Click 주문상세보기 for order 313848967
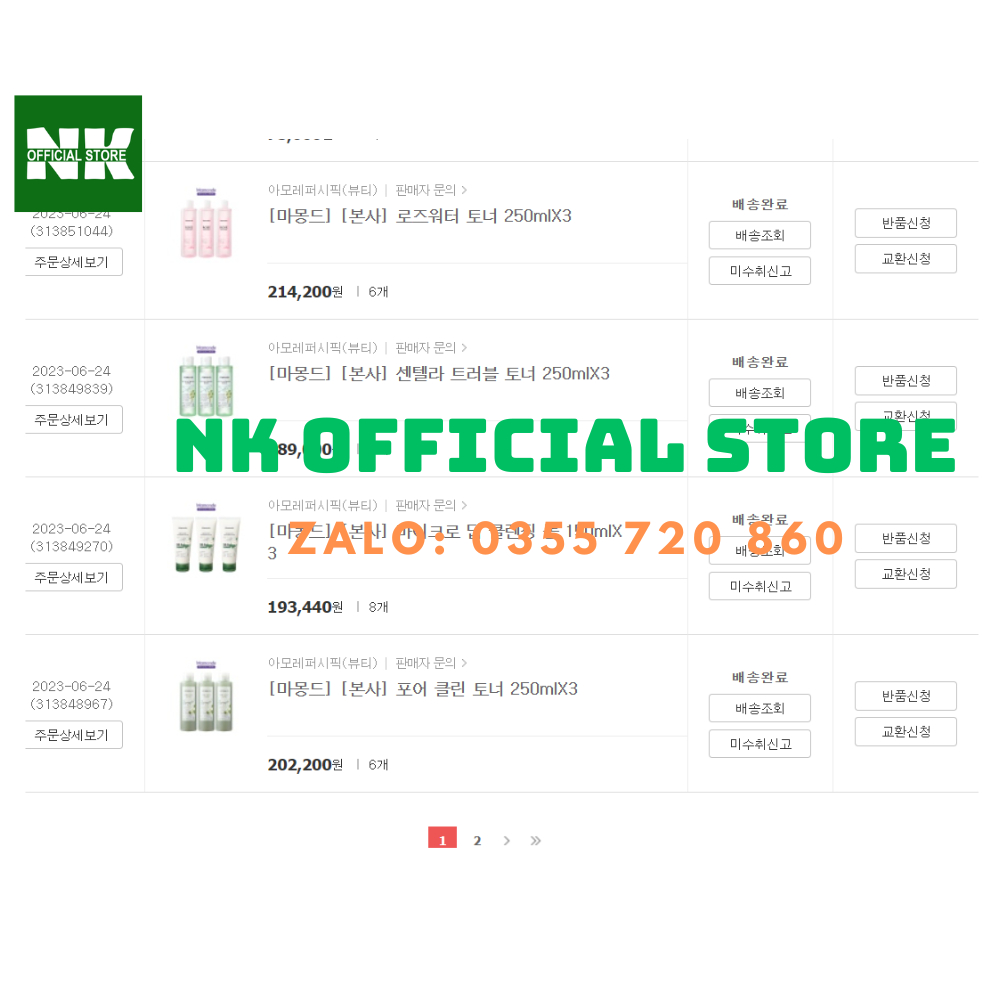Image resolution: width=1000 pixels, height=1000 pixels. tap(73, 735)
